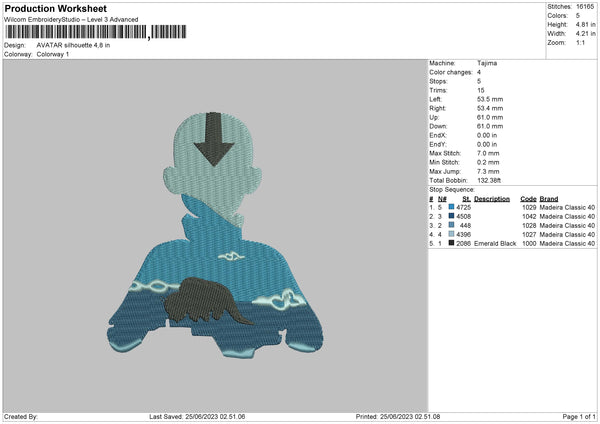This screenshot has height=424, width=600.
Task: Click the 448 thread color swatch
Action: coord(451,225)
